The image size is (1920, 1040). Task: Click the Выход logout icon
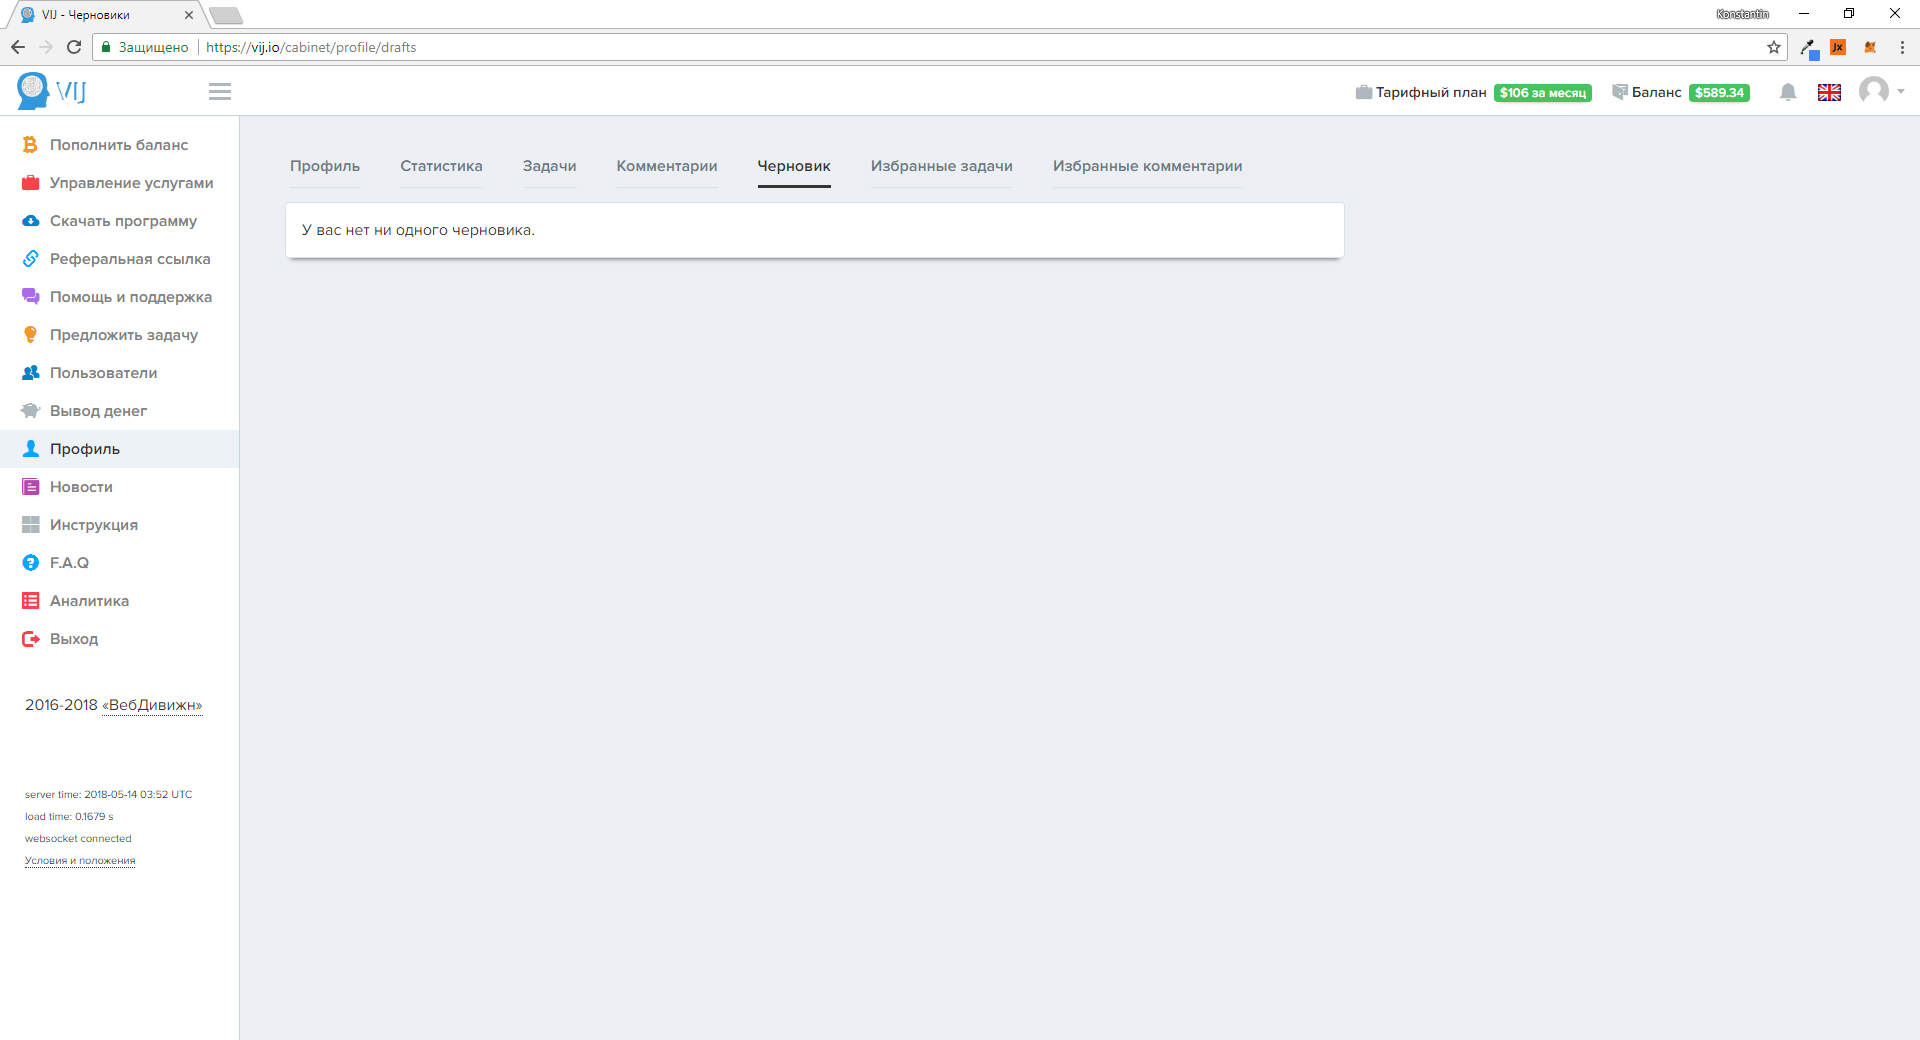[31, 639]
